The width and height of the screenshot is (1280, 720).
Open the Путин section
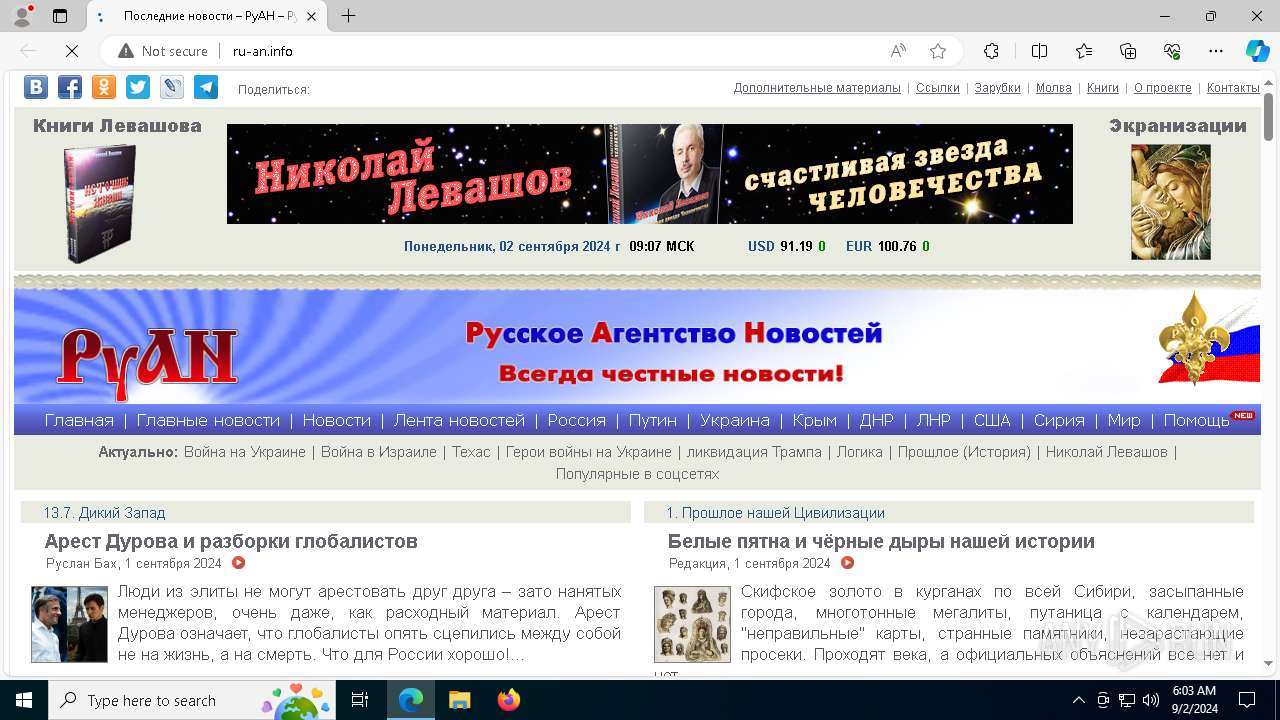(653, 420)
